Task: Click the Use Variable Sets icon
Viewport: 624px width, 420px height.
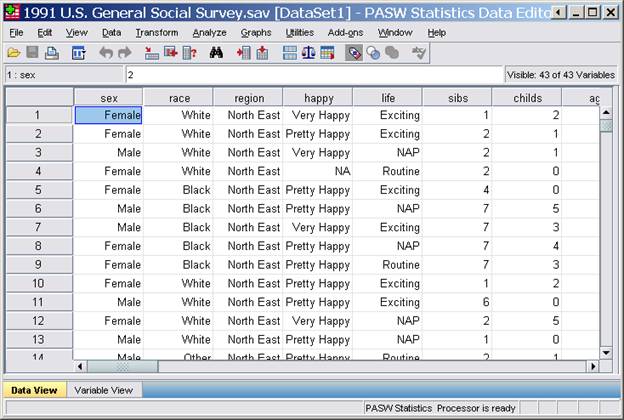Action: [373, 53]
